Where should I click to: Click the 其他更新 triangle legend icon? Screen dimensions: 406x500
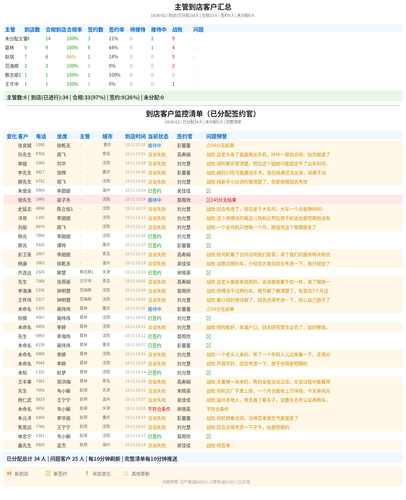point(126,474)
